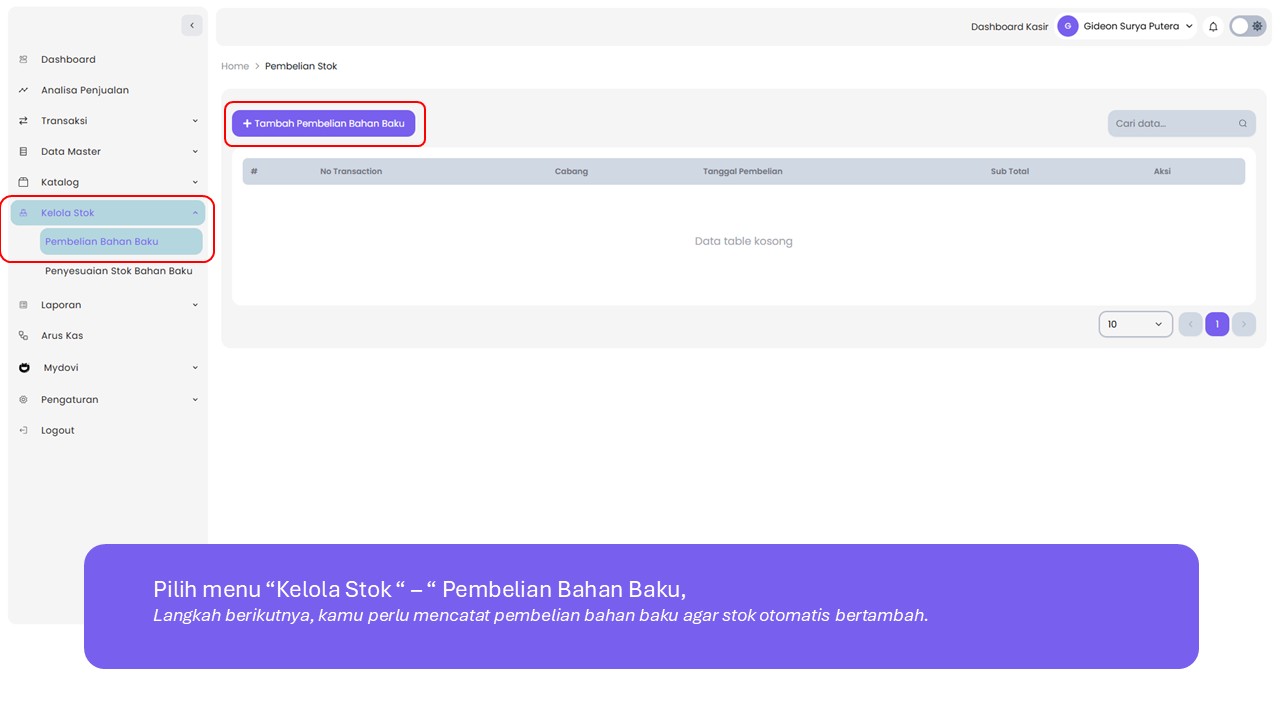
Task: Click the Tanggal Pembelian column header
Action: (743, 171)
